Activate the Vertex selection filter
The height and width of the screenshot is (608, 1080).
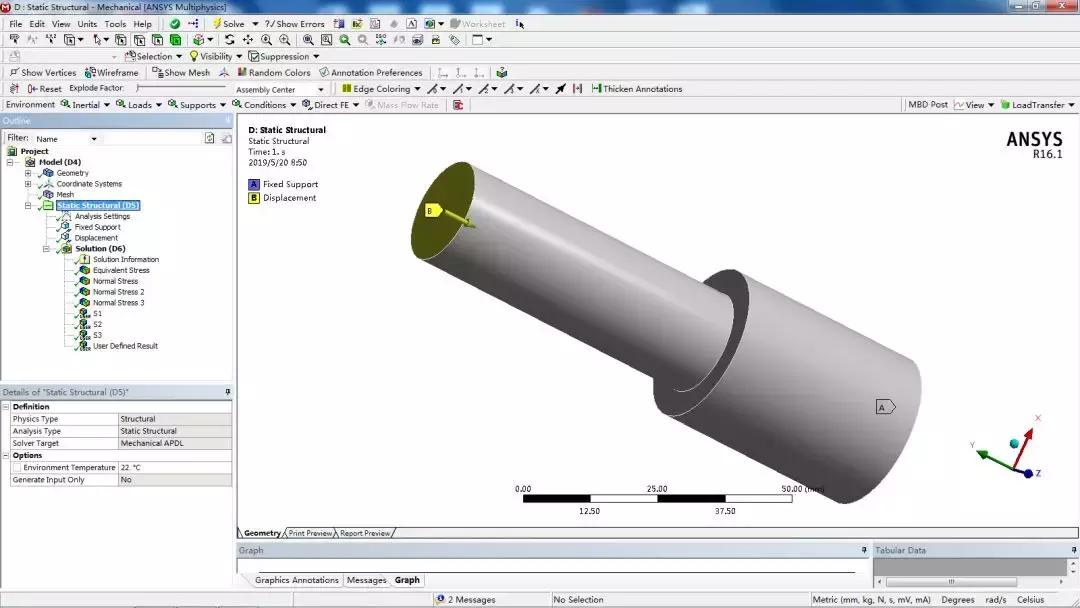point(121,40)
